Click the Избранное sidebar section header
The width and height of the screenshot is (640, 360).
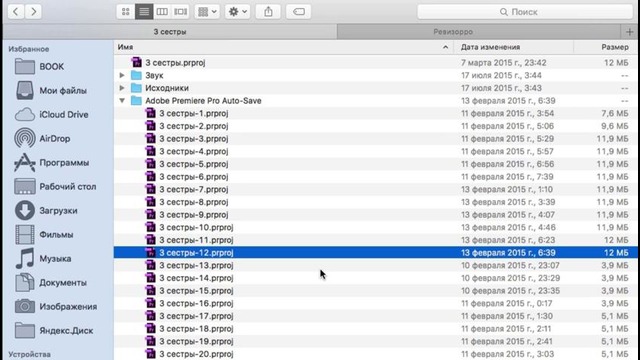click(x=29, y=49)
